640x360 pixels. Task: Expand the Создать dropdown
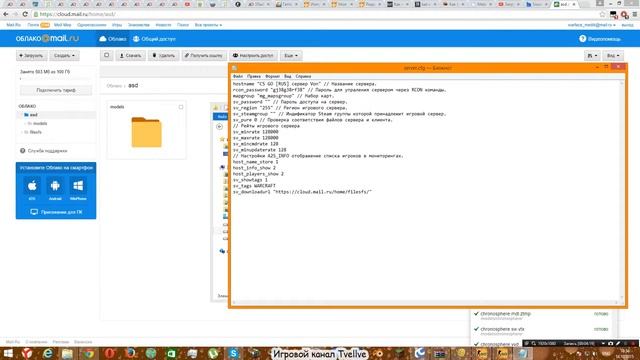64,56
